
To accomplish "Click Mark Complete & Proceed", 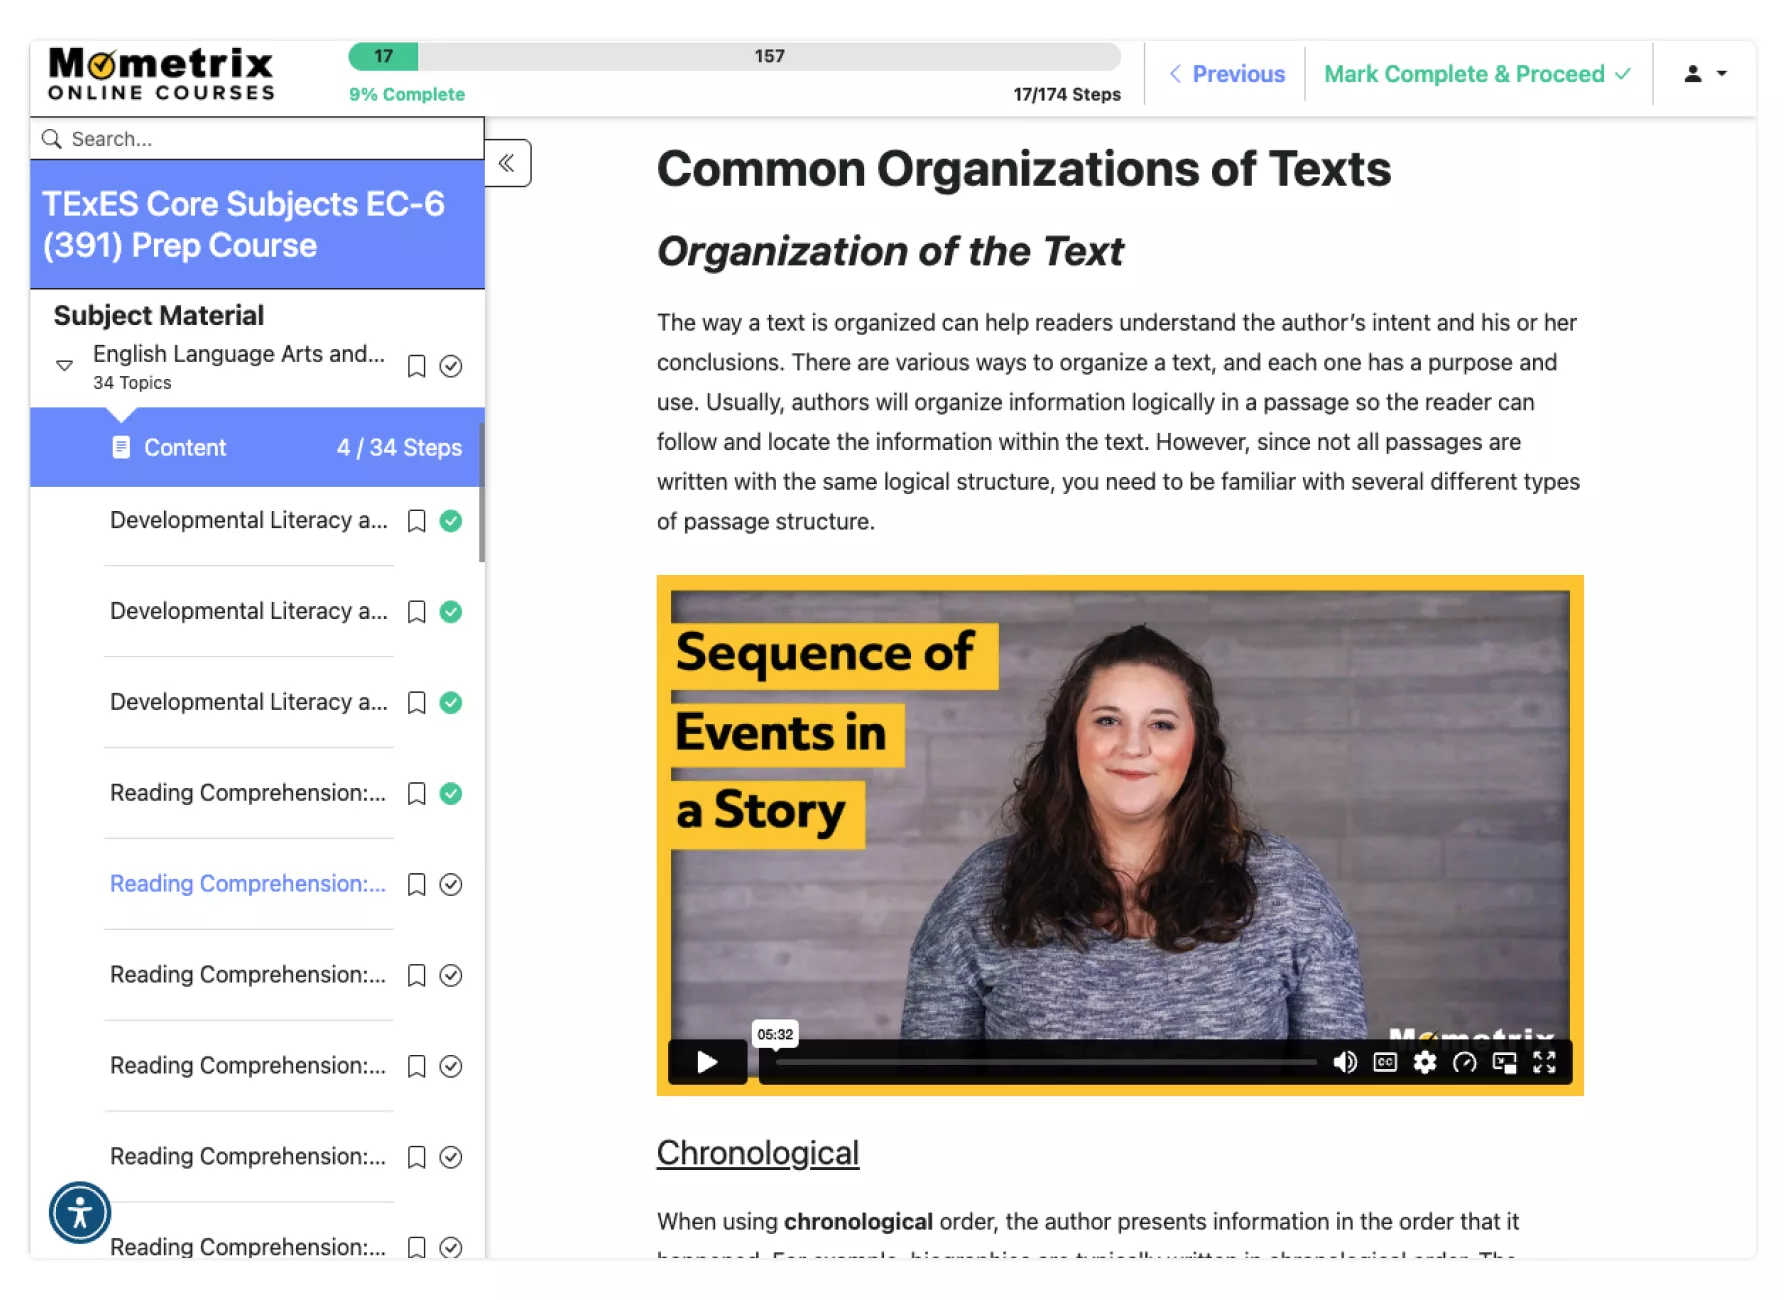I will pyautogui.click(x=1477, y=74).
